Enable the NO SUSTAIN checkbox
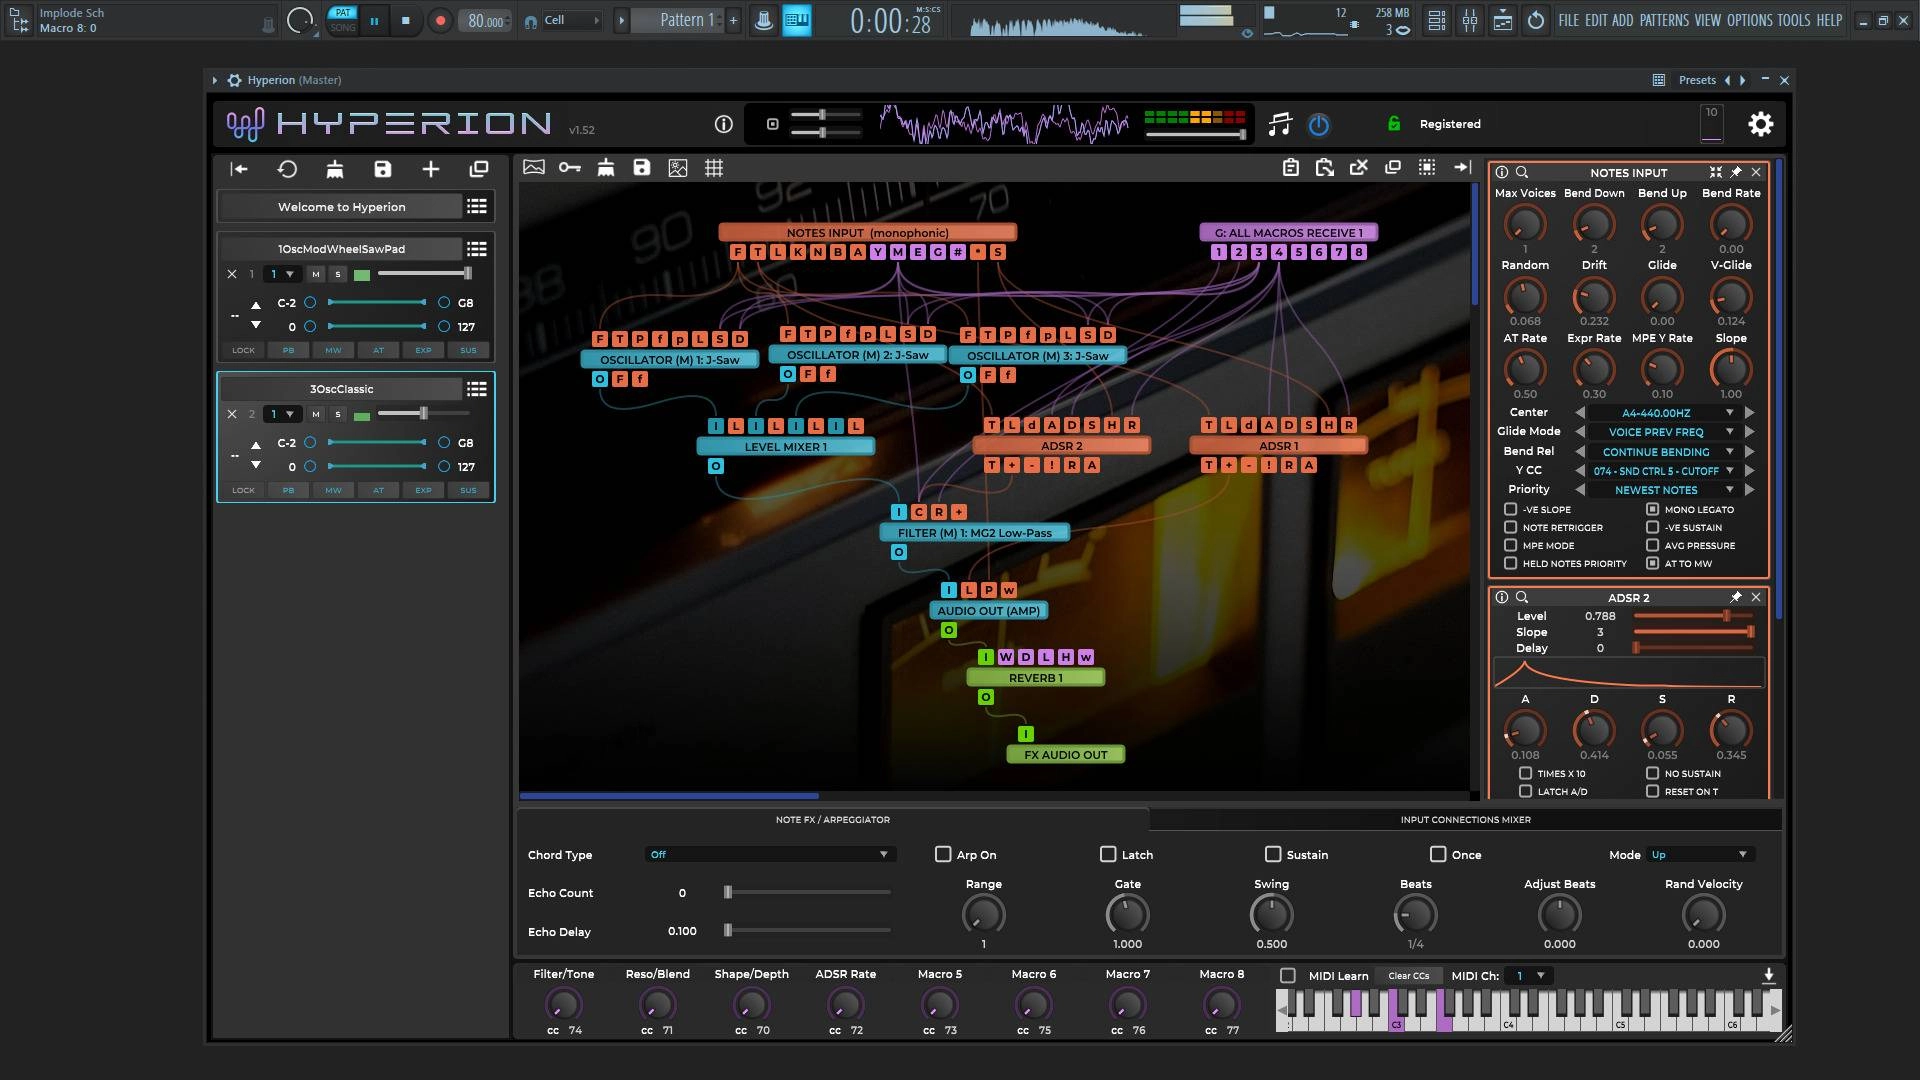 tap(1652, 773)
